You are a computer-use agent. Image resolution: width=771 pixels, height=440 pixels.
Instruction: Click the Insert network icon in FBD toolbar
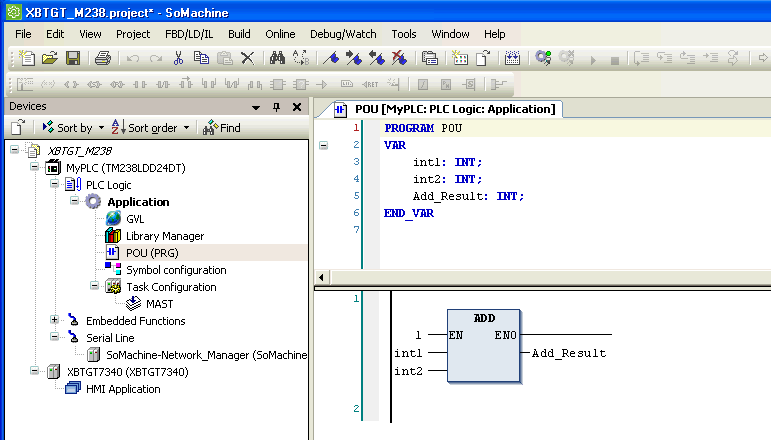click(x=24, y=85)
